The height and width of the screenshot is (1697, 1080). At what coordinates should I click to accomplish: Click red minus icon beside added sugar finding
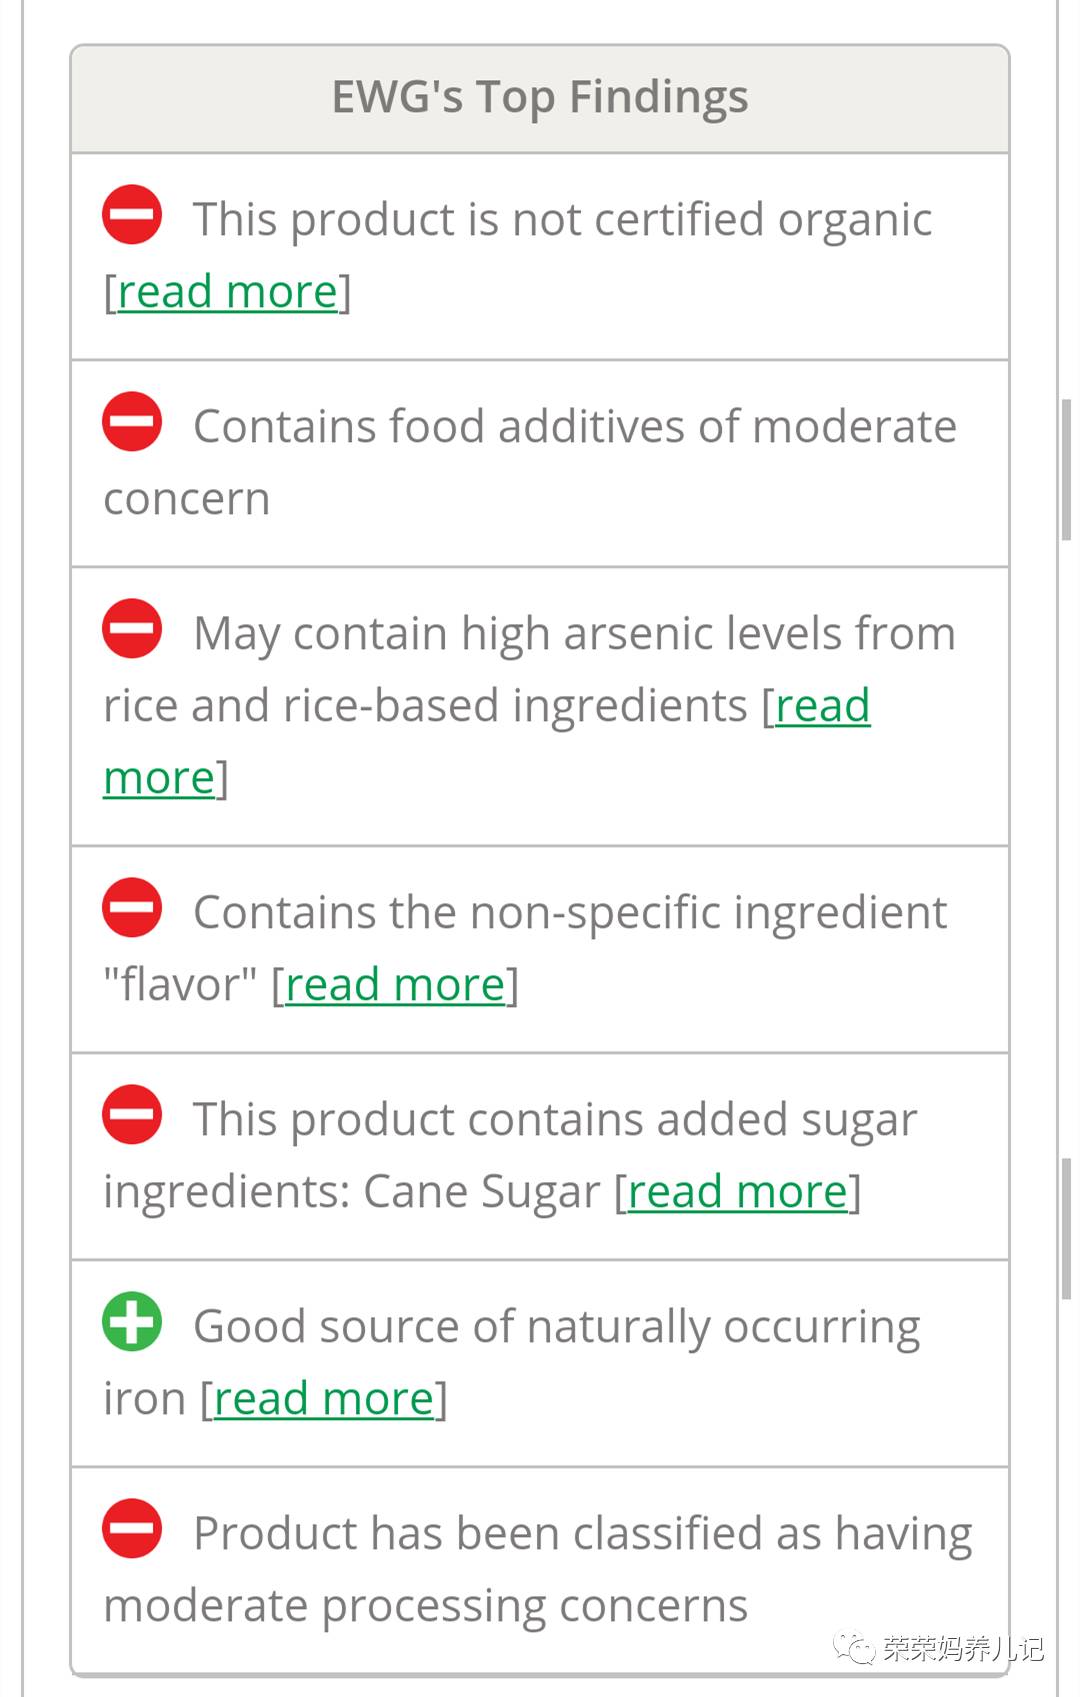132,1114
